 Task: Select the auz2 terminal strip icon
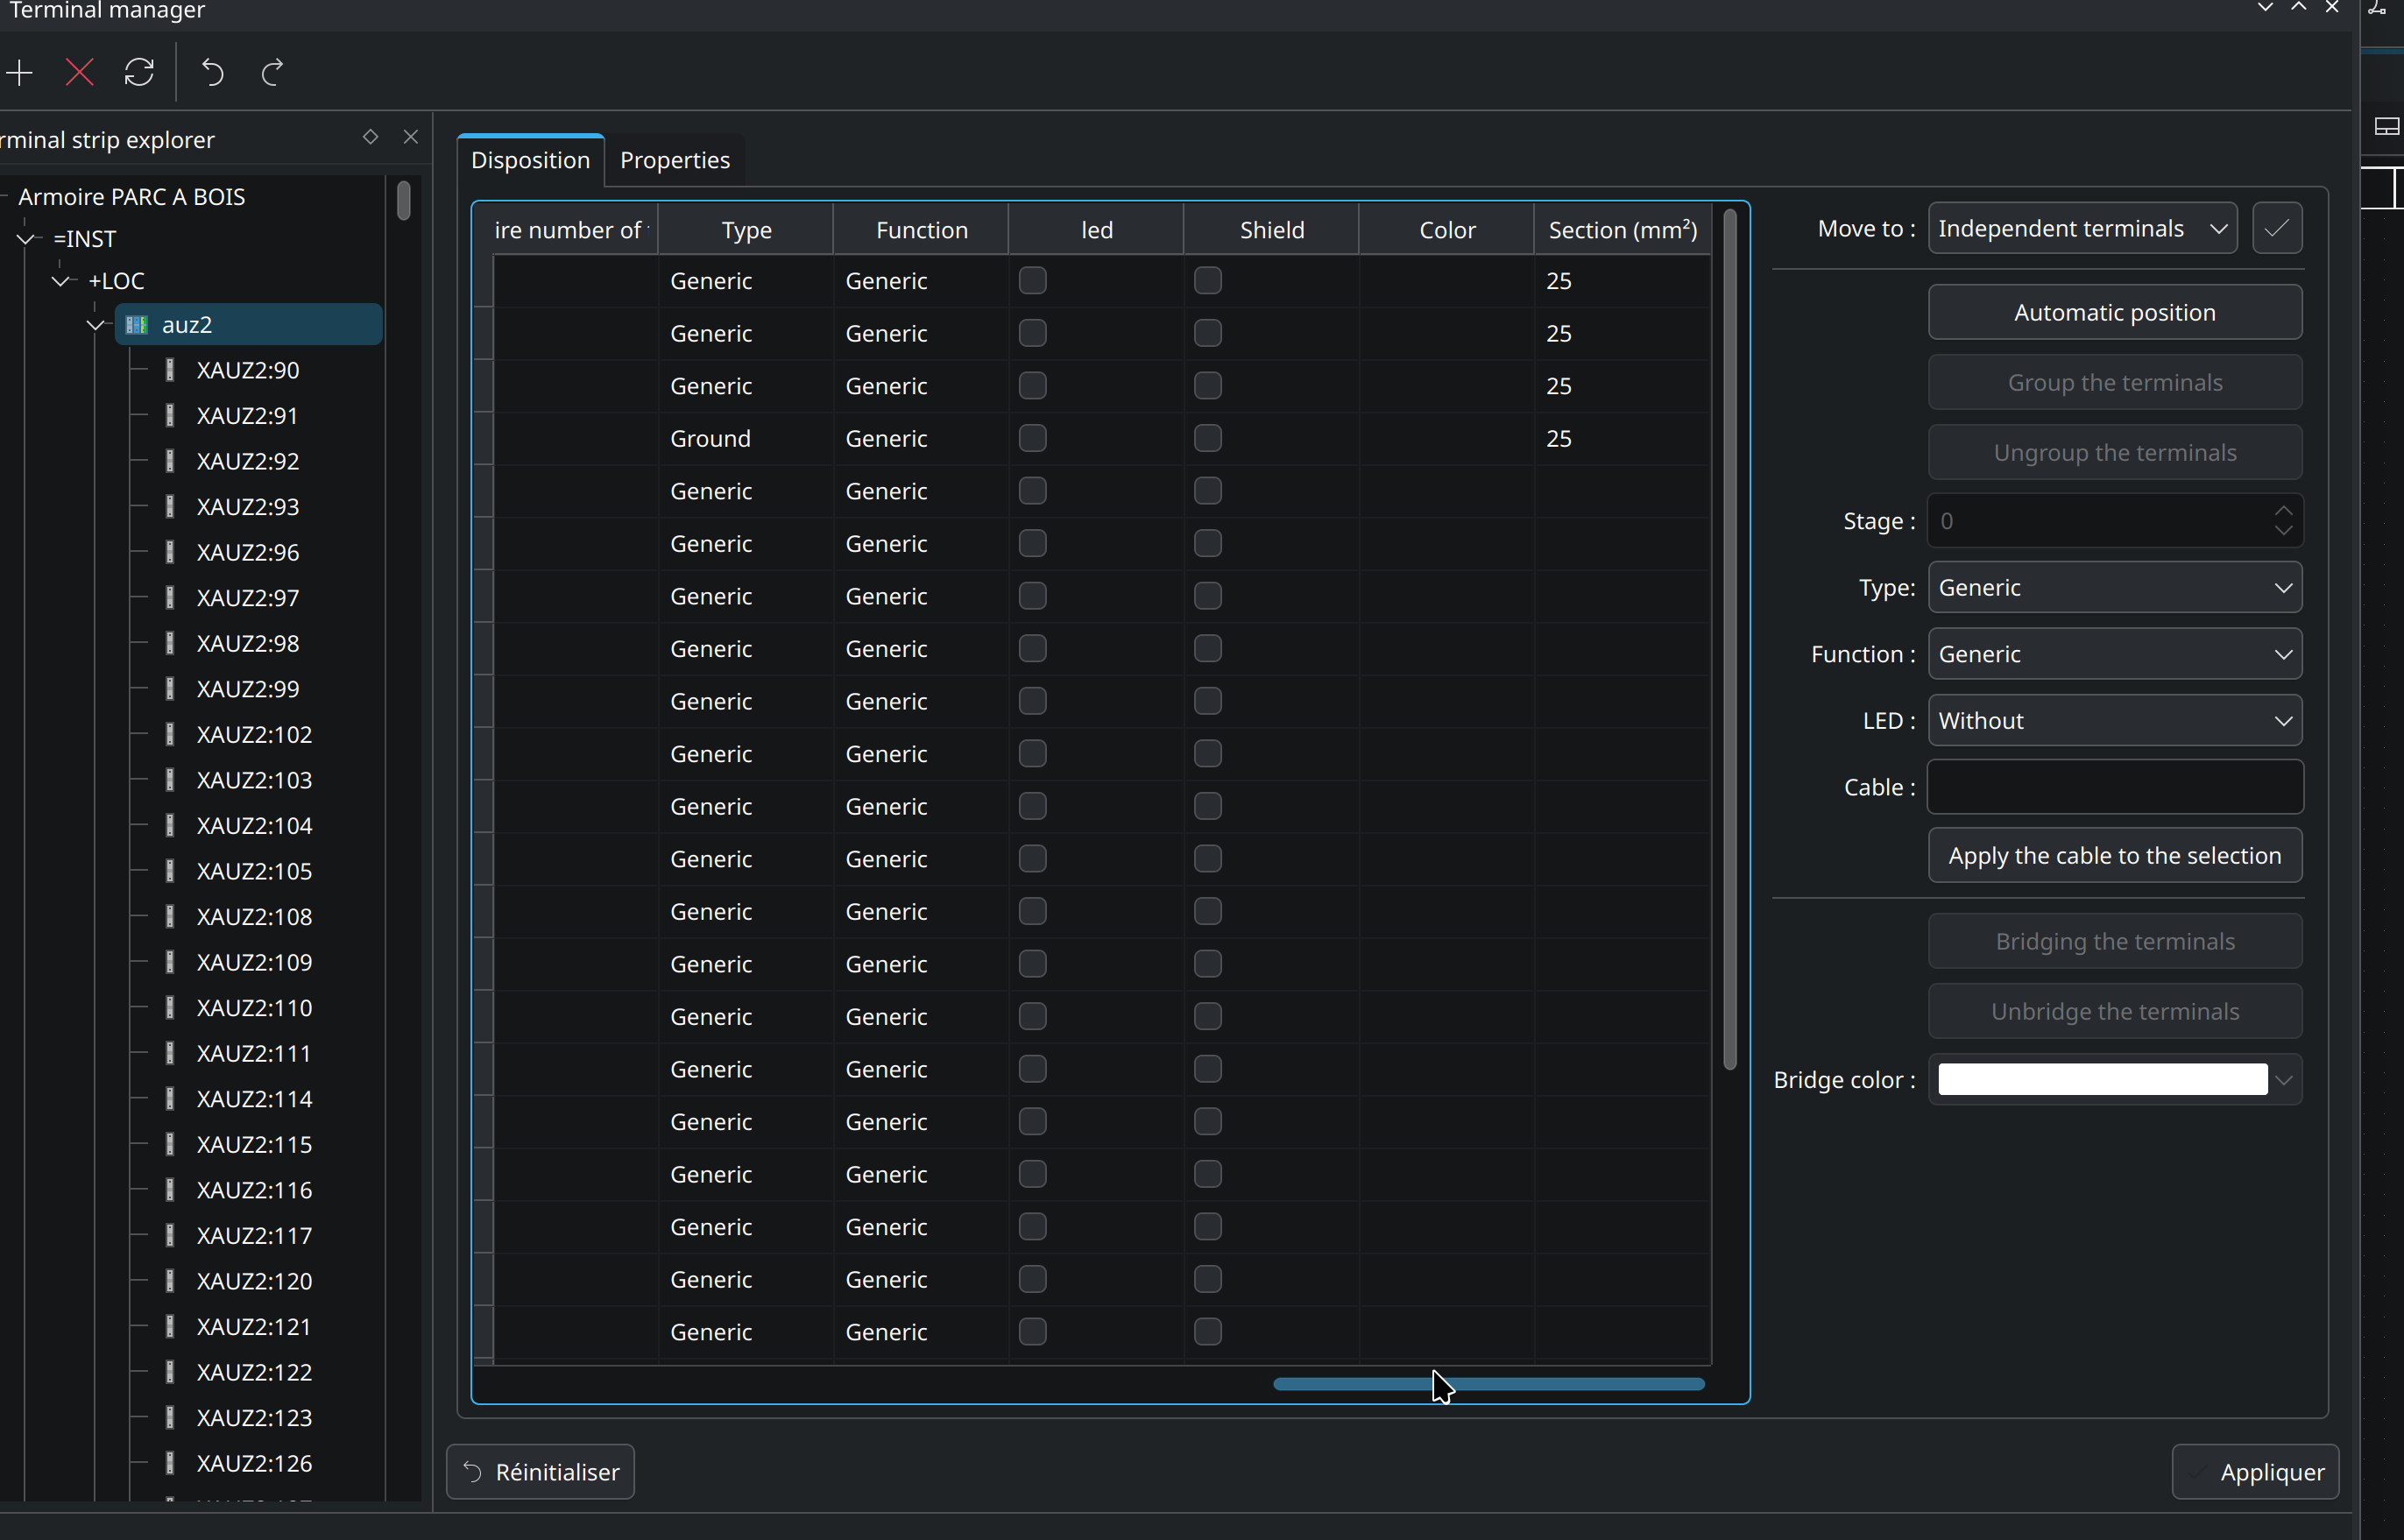pos(137,325)
